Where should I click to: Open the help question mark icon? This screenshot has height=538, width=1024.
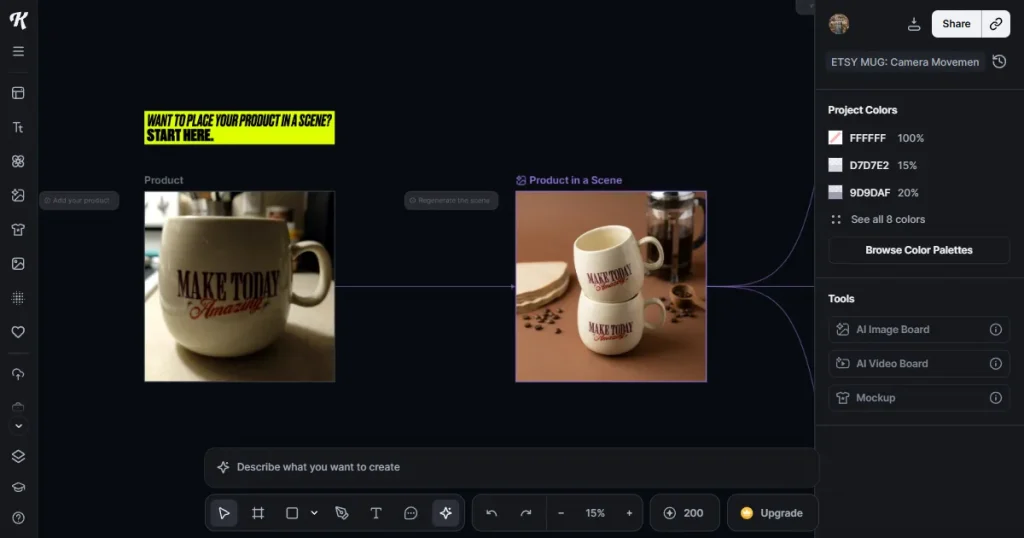point(18,518)
